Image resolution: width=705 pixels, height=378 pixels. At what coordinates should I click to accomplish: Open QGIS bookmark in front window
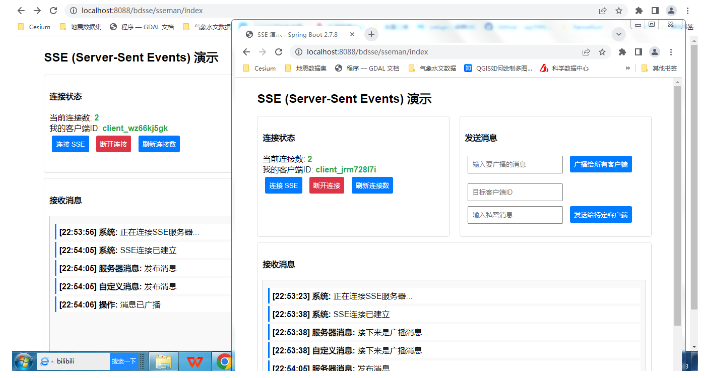coord(498,68)
